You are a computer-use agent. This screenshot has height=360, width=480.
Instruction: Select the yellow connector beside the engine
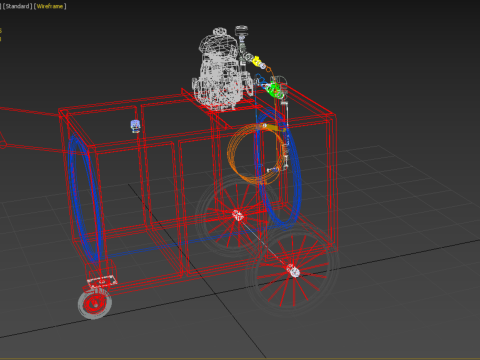tap(257, 61)
